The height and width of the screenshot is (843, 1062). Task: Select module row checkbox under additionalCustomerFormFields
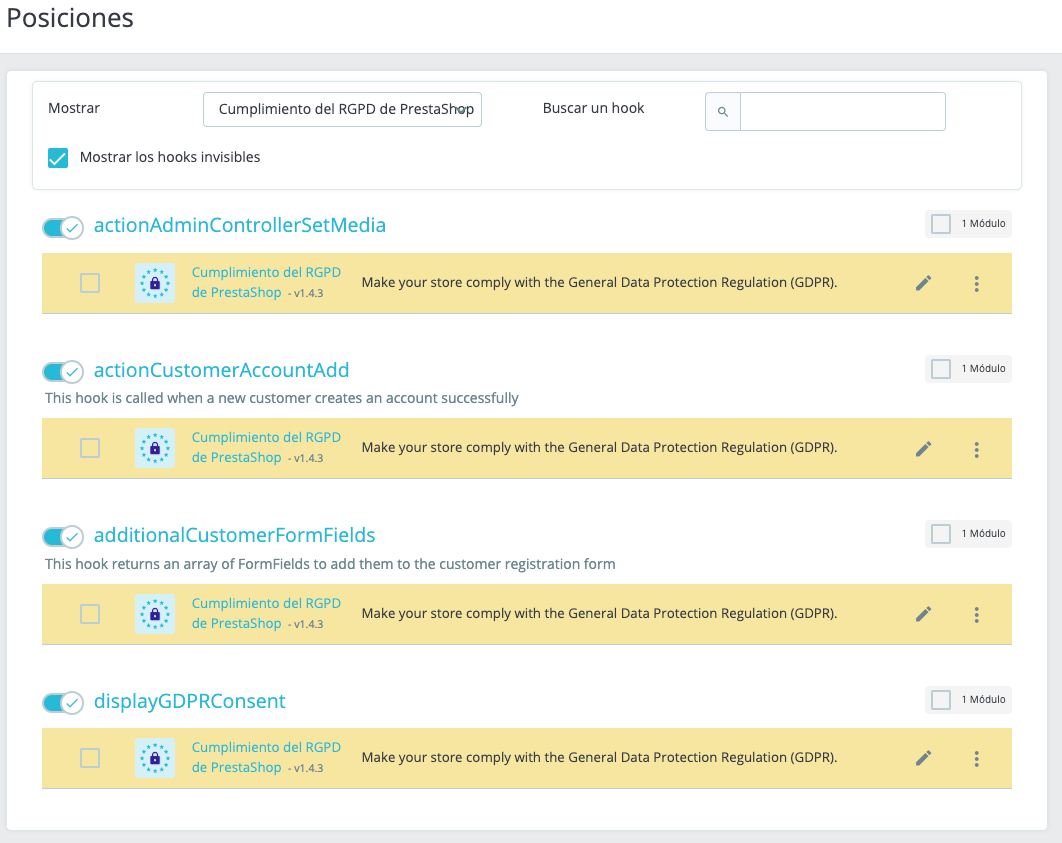[x=90, y=614]
